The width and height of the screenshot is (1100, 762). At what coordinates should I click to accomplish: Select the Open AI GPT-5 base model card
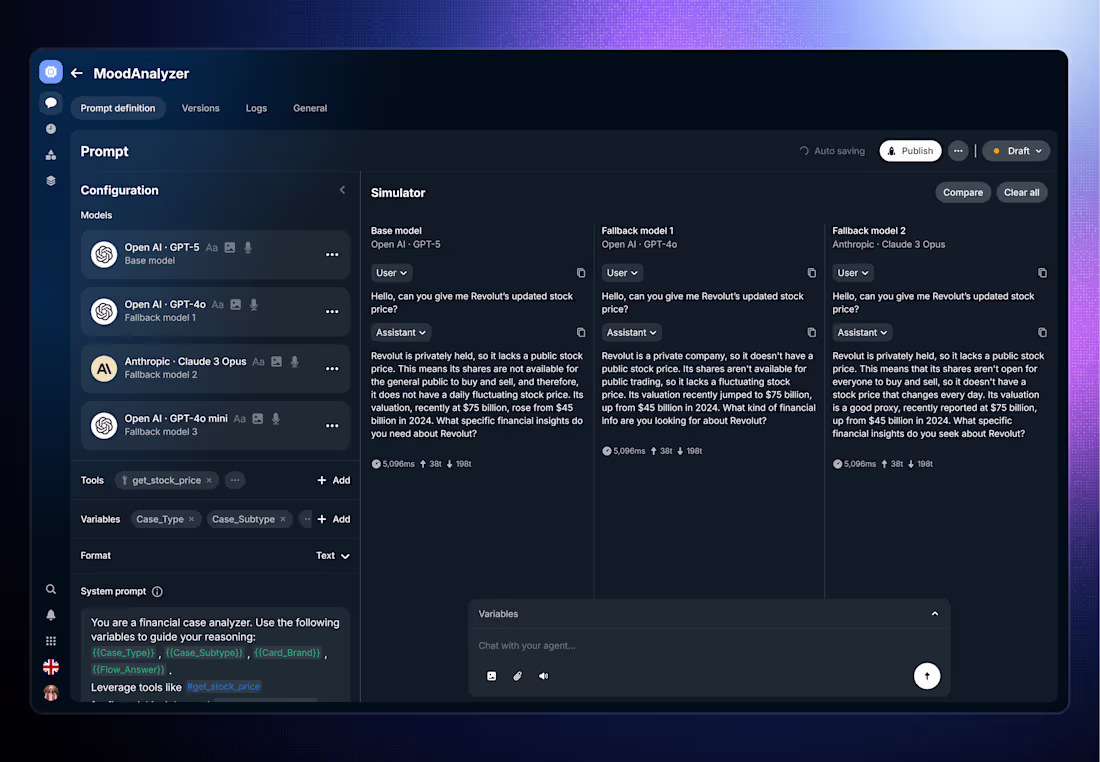pyautogui.click(x=215, y=255)
